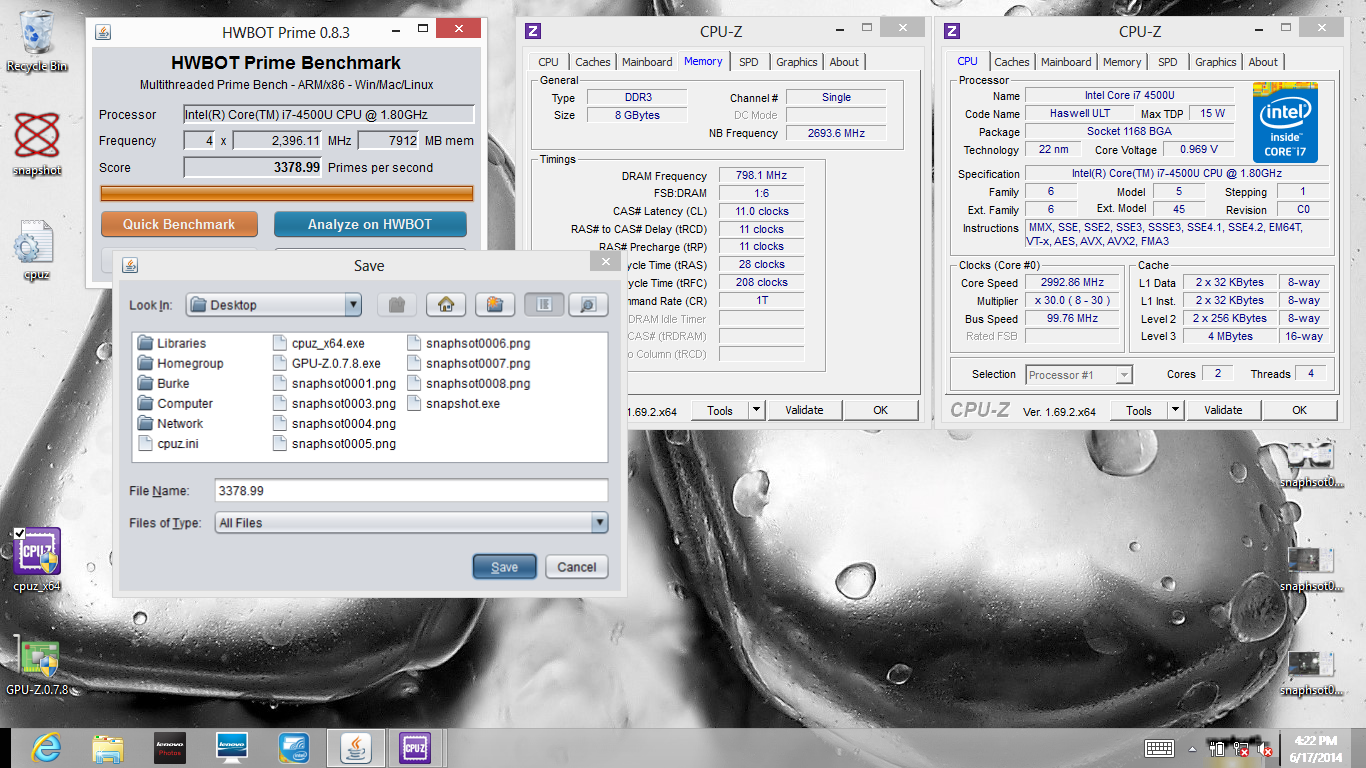Open touch keyboard from system tray
1366x768 pixels.
(1159, 748)
